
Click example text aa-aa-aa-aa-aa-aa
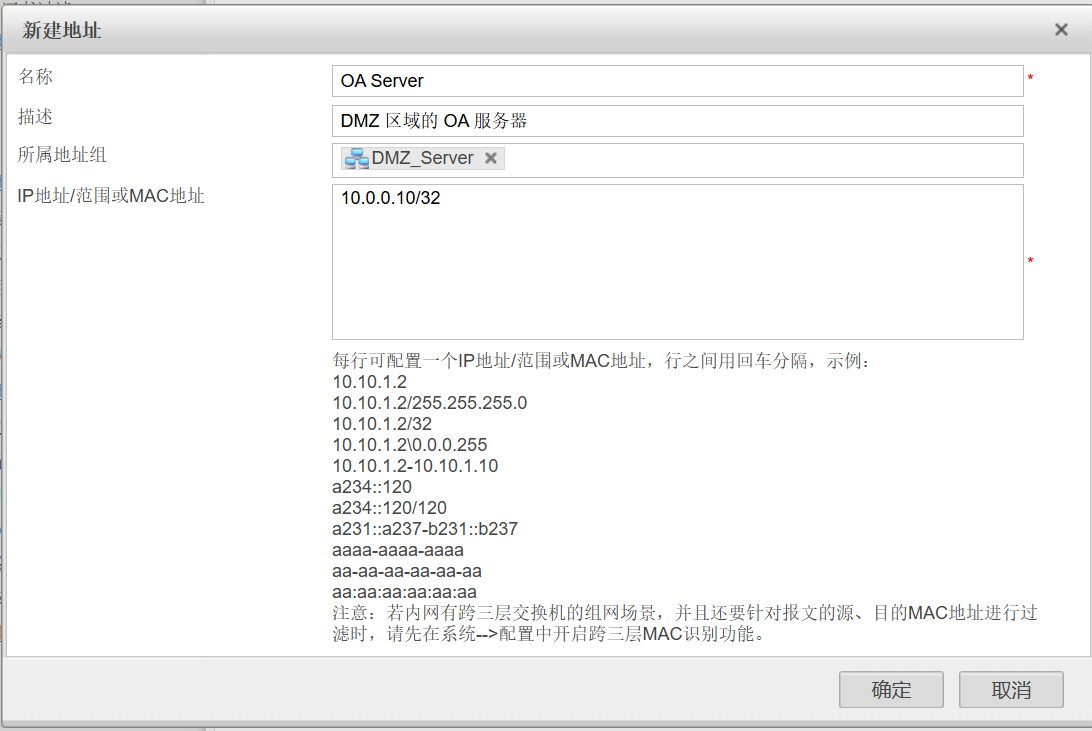(x=407, y=571)
